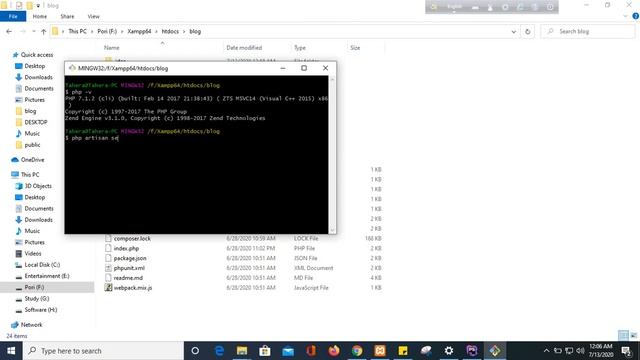Screen dimensions: 640x360
Task: Open Settings gear from taskbar
Action: pos(449,351)
